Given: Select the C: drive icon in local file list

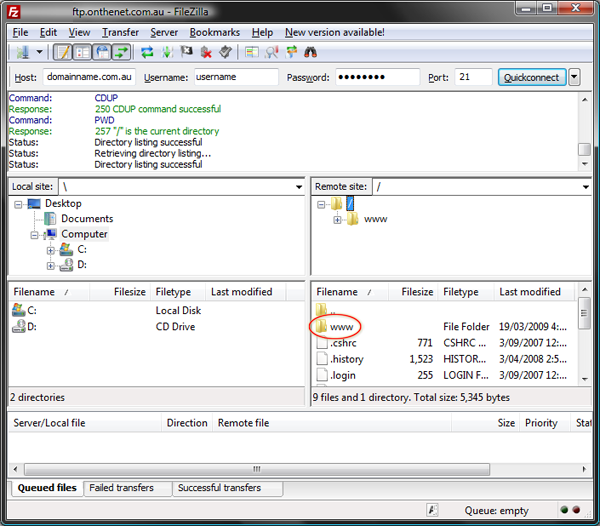Looking at the screenshot, I should [x=18, y=310].
